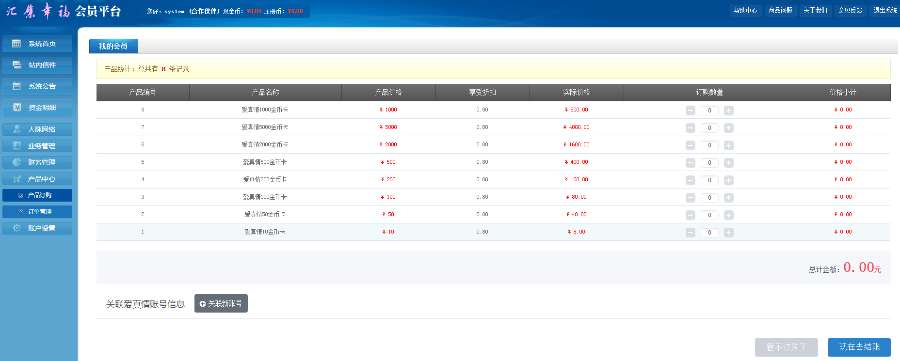Increase quantity for product number 1
Viewport: 900px width, 361px height.
[x=728, y=232]
